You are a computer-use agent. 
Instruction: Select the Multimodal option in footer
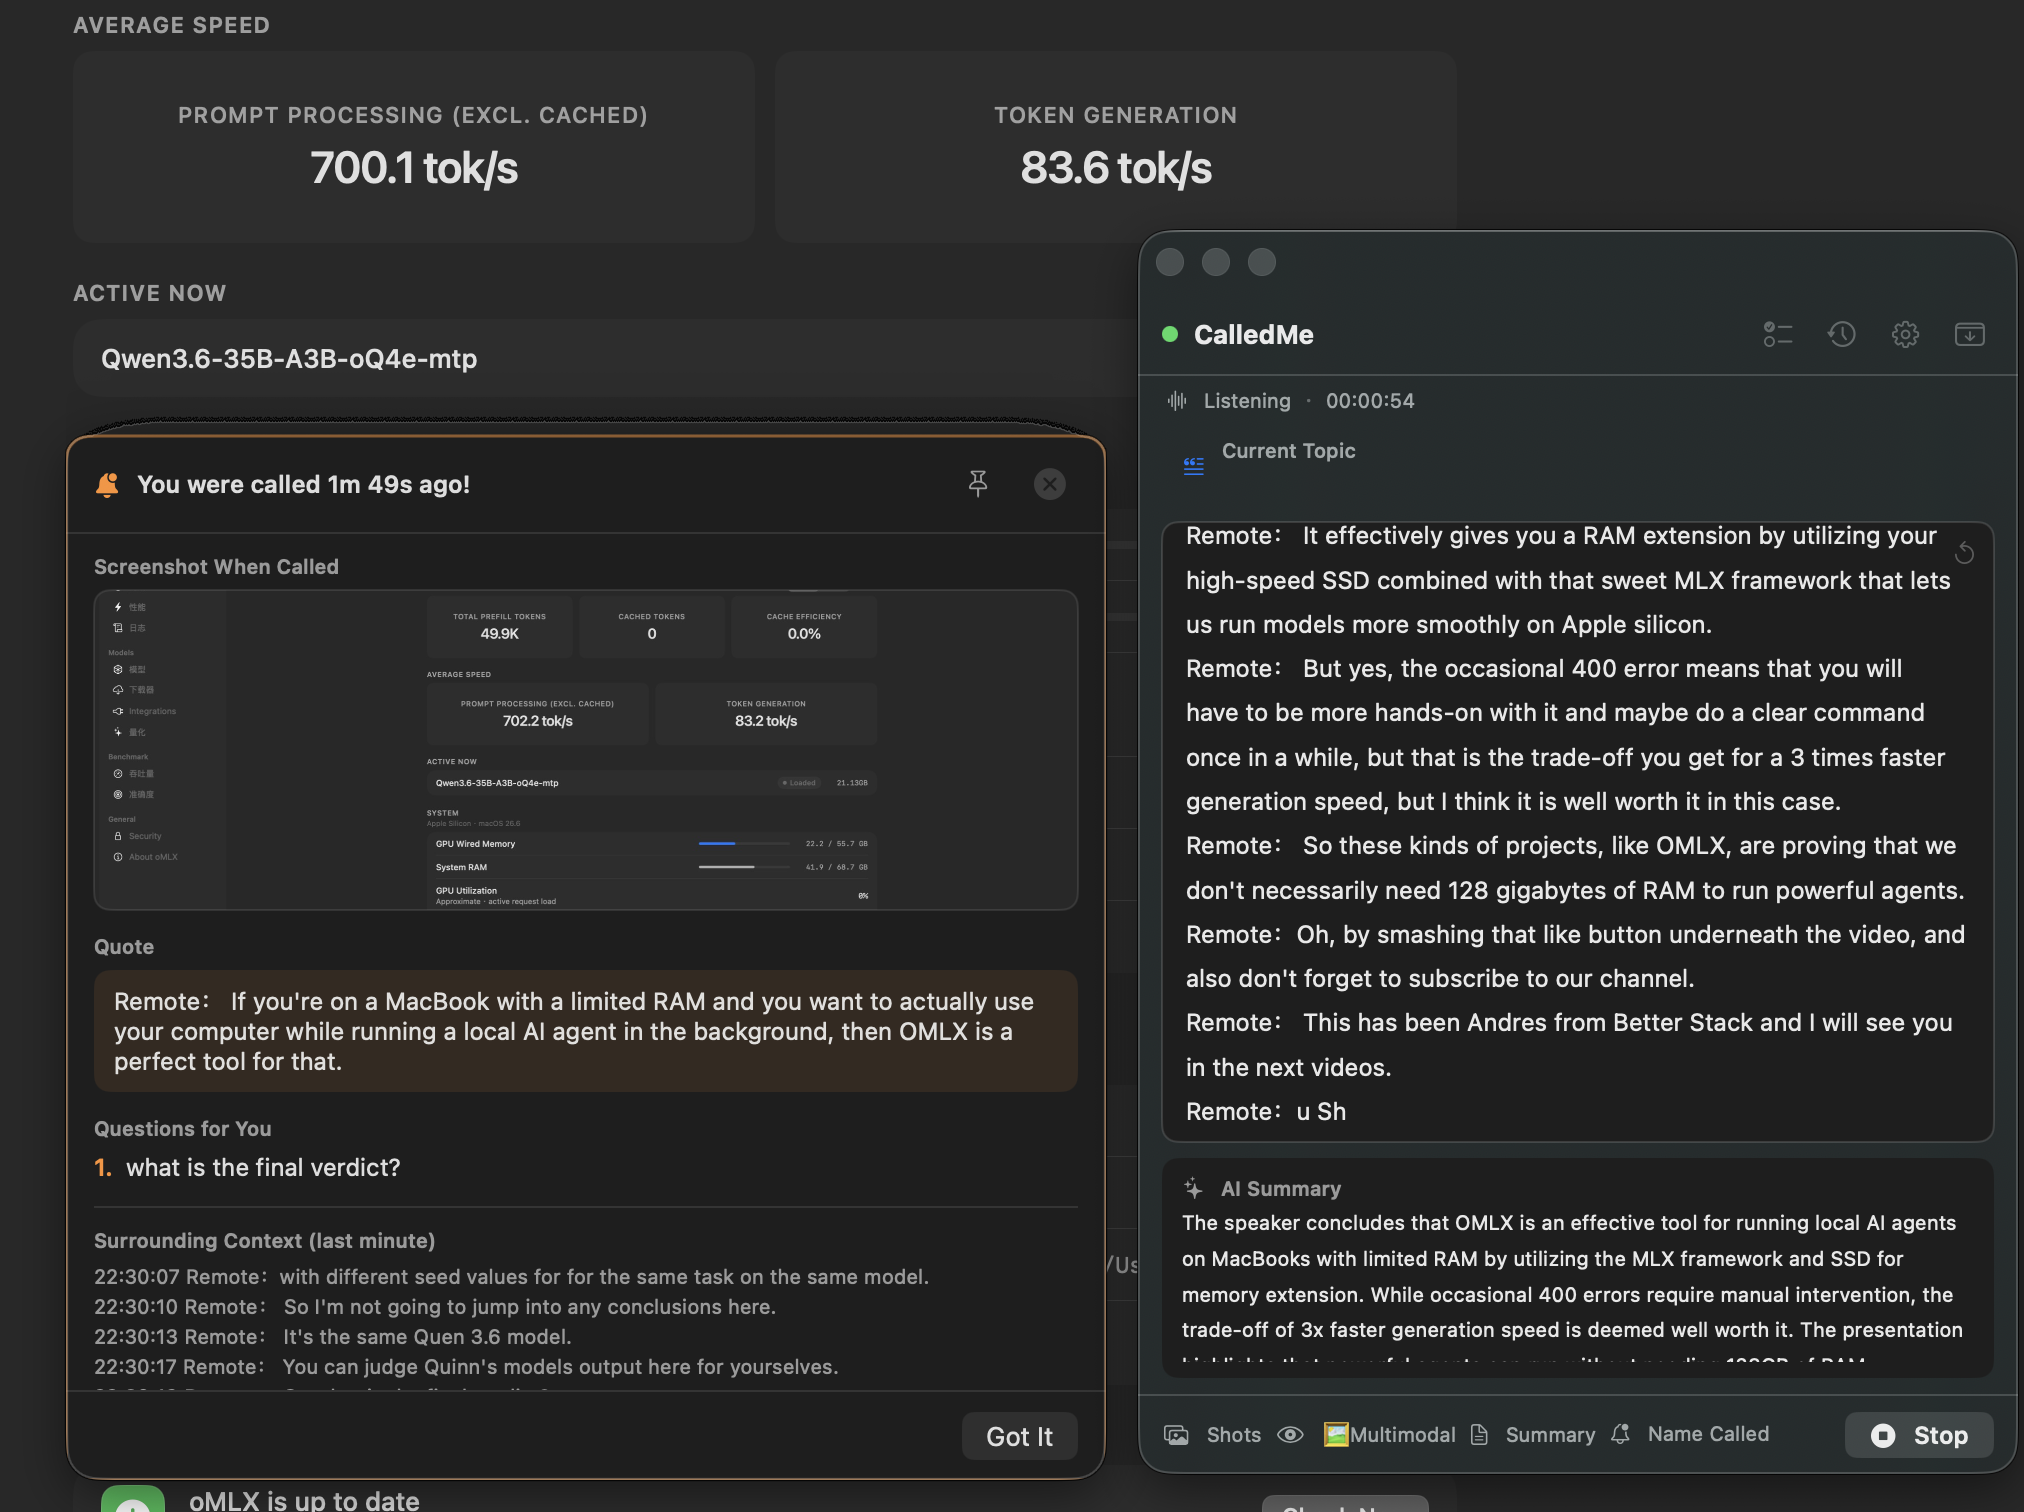[x=1389, y=1435]
